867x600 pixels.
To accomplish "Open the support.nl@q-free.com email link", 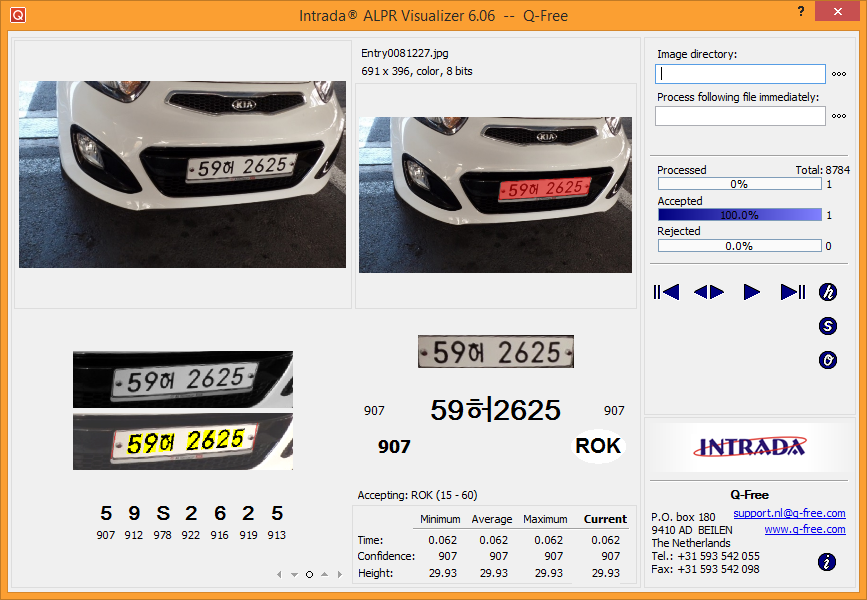I will click(789, 513).
